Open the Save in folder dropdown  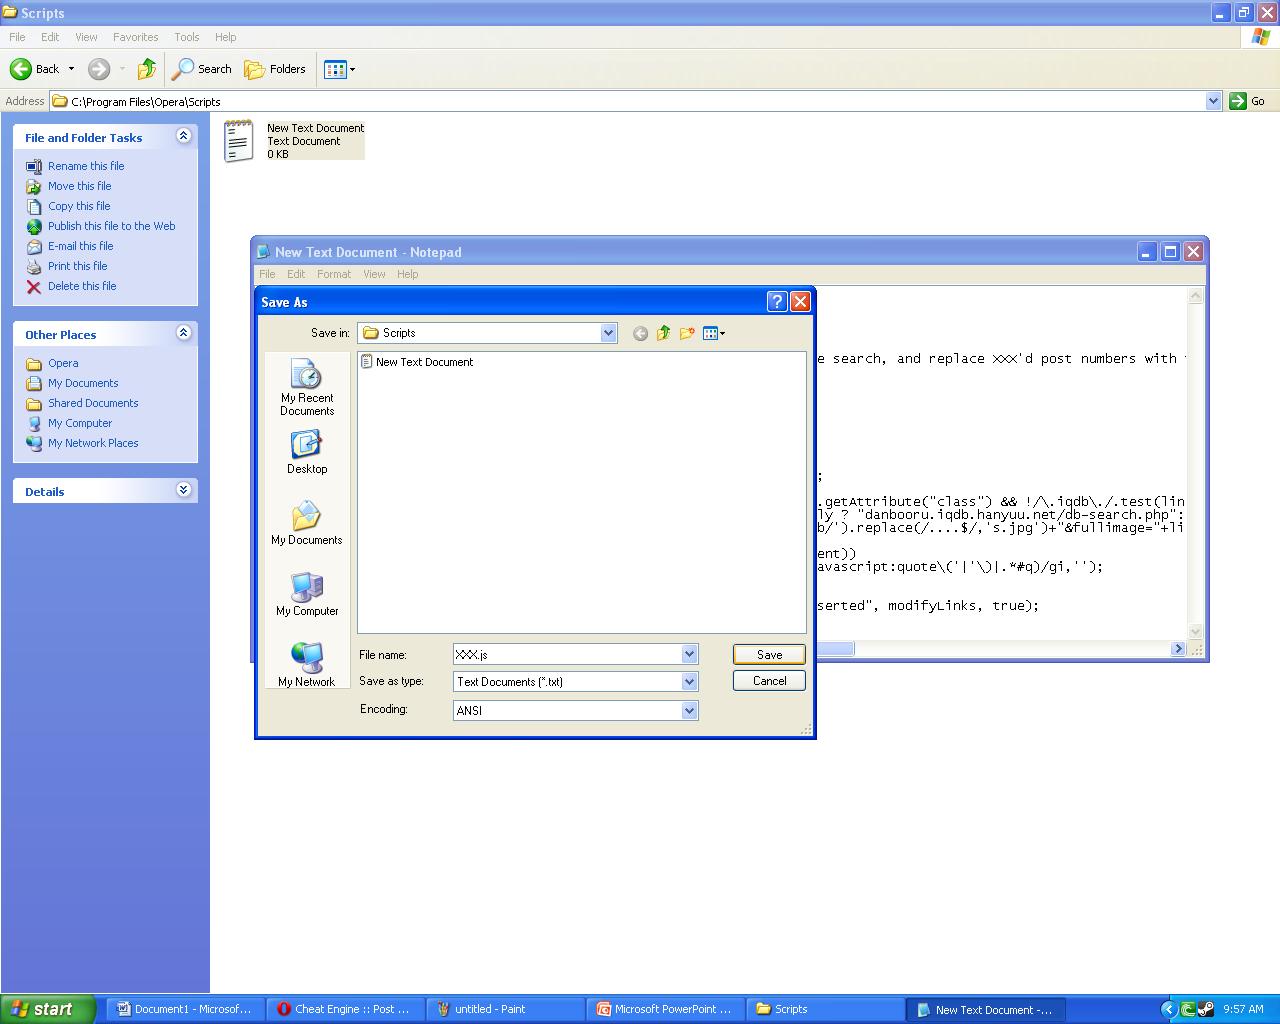point(608,333)
